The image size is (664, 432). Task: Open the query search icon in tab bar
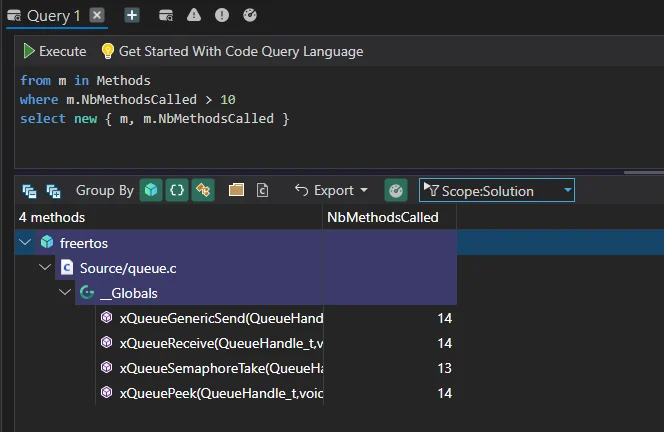166,16
